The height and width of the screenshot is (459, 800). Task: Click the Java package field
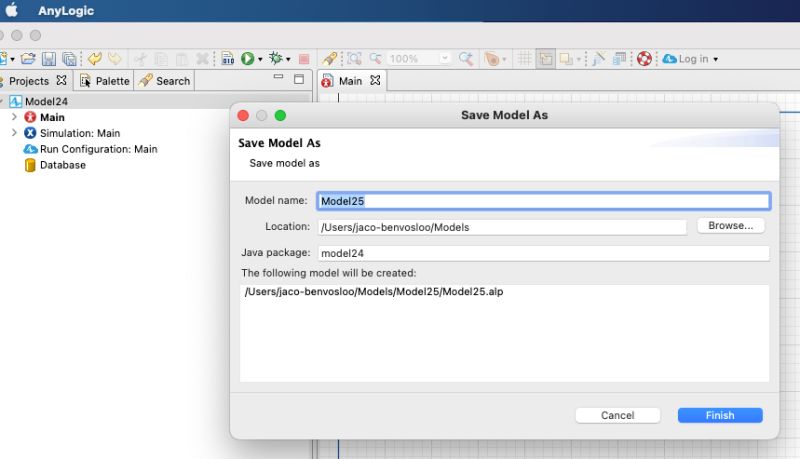tap(543, 253)
